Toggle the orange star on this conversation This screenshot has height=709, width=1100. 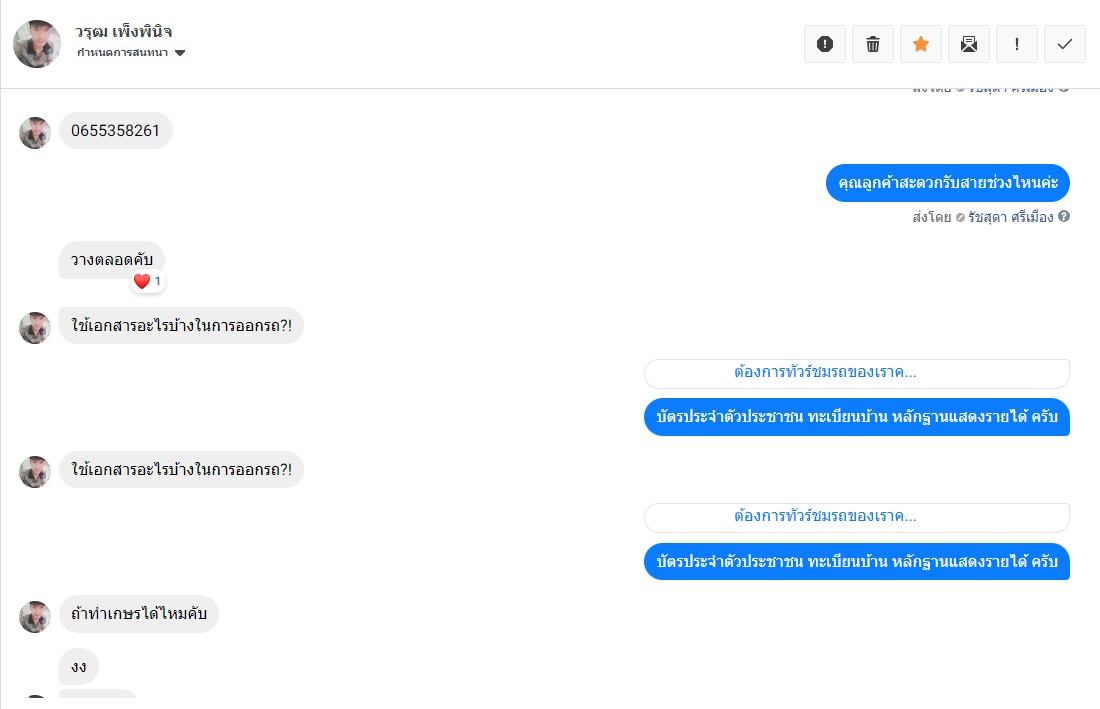pos(921,44)
